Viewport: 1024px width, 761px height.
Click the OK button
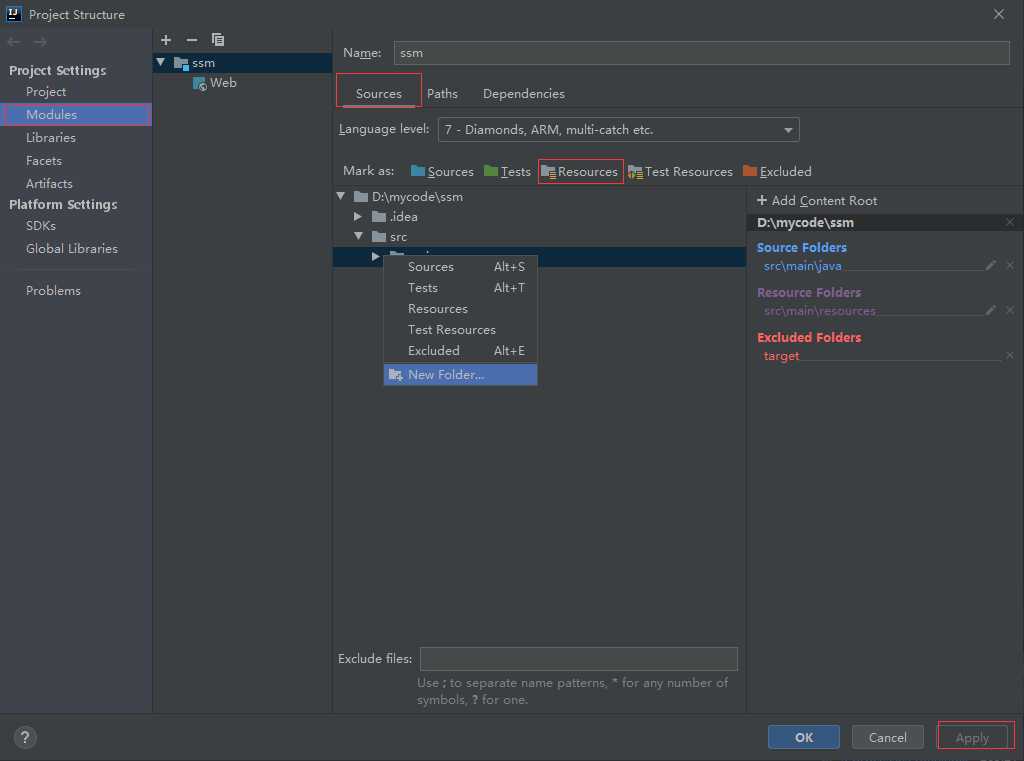click(x=804, y=737)
